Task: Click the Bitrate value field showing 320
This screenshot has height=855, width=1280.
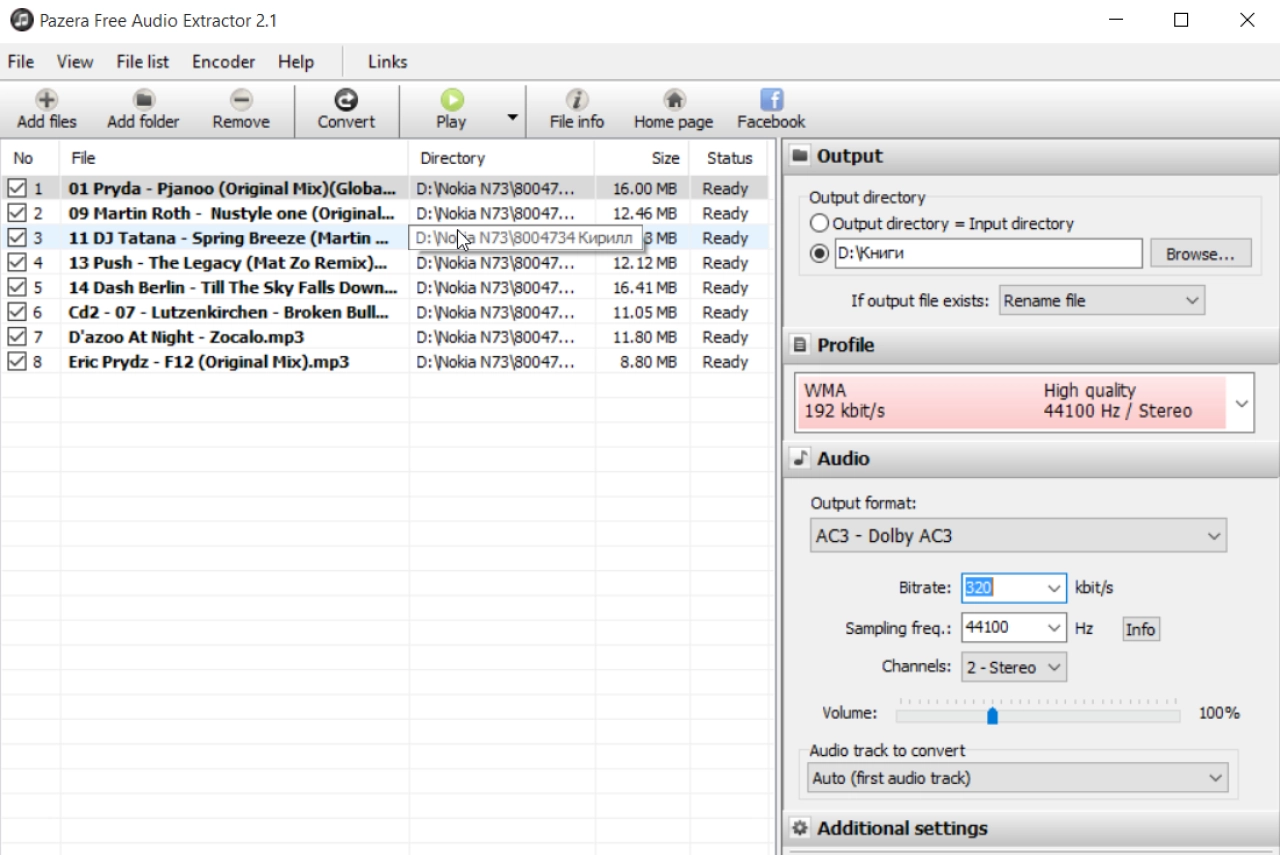Action: tap(1002, 588)
